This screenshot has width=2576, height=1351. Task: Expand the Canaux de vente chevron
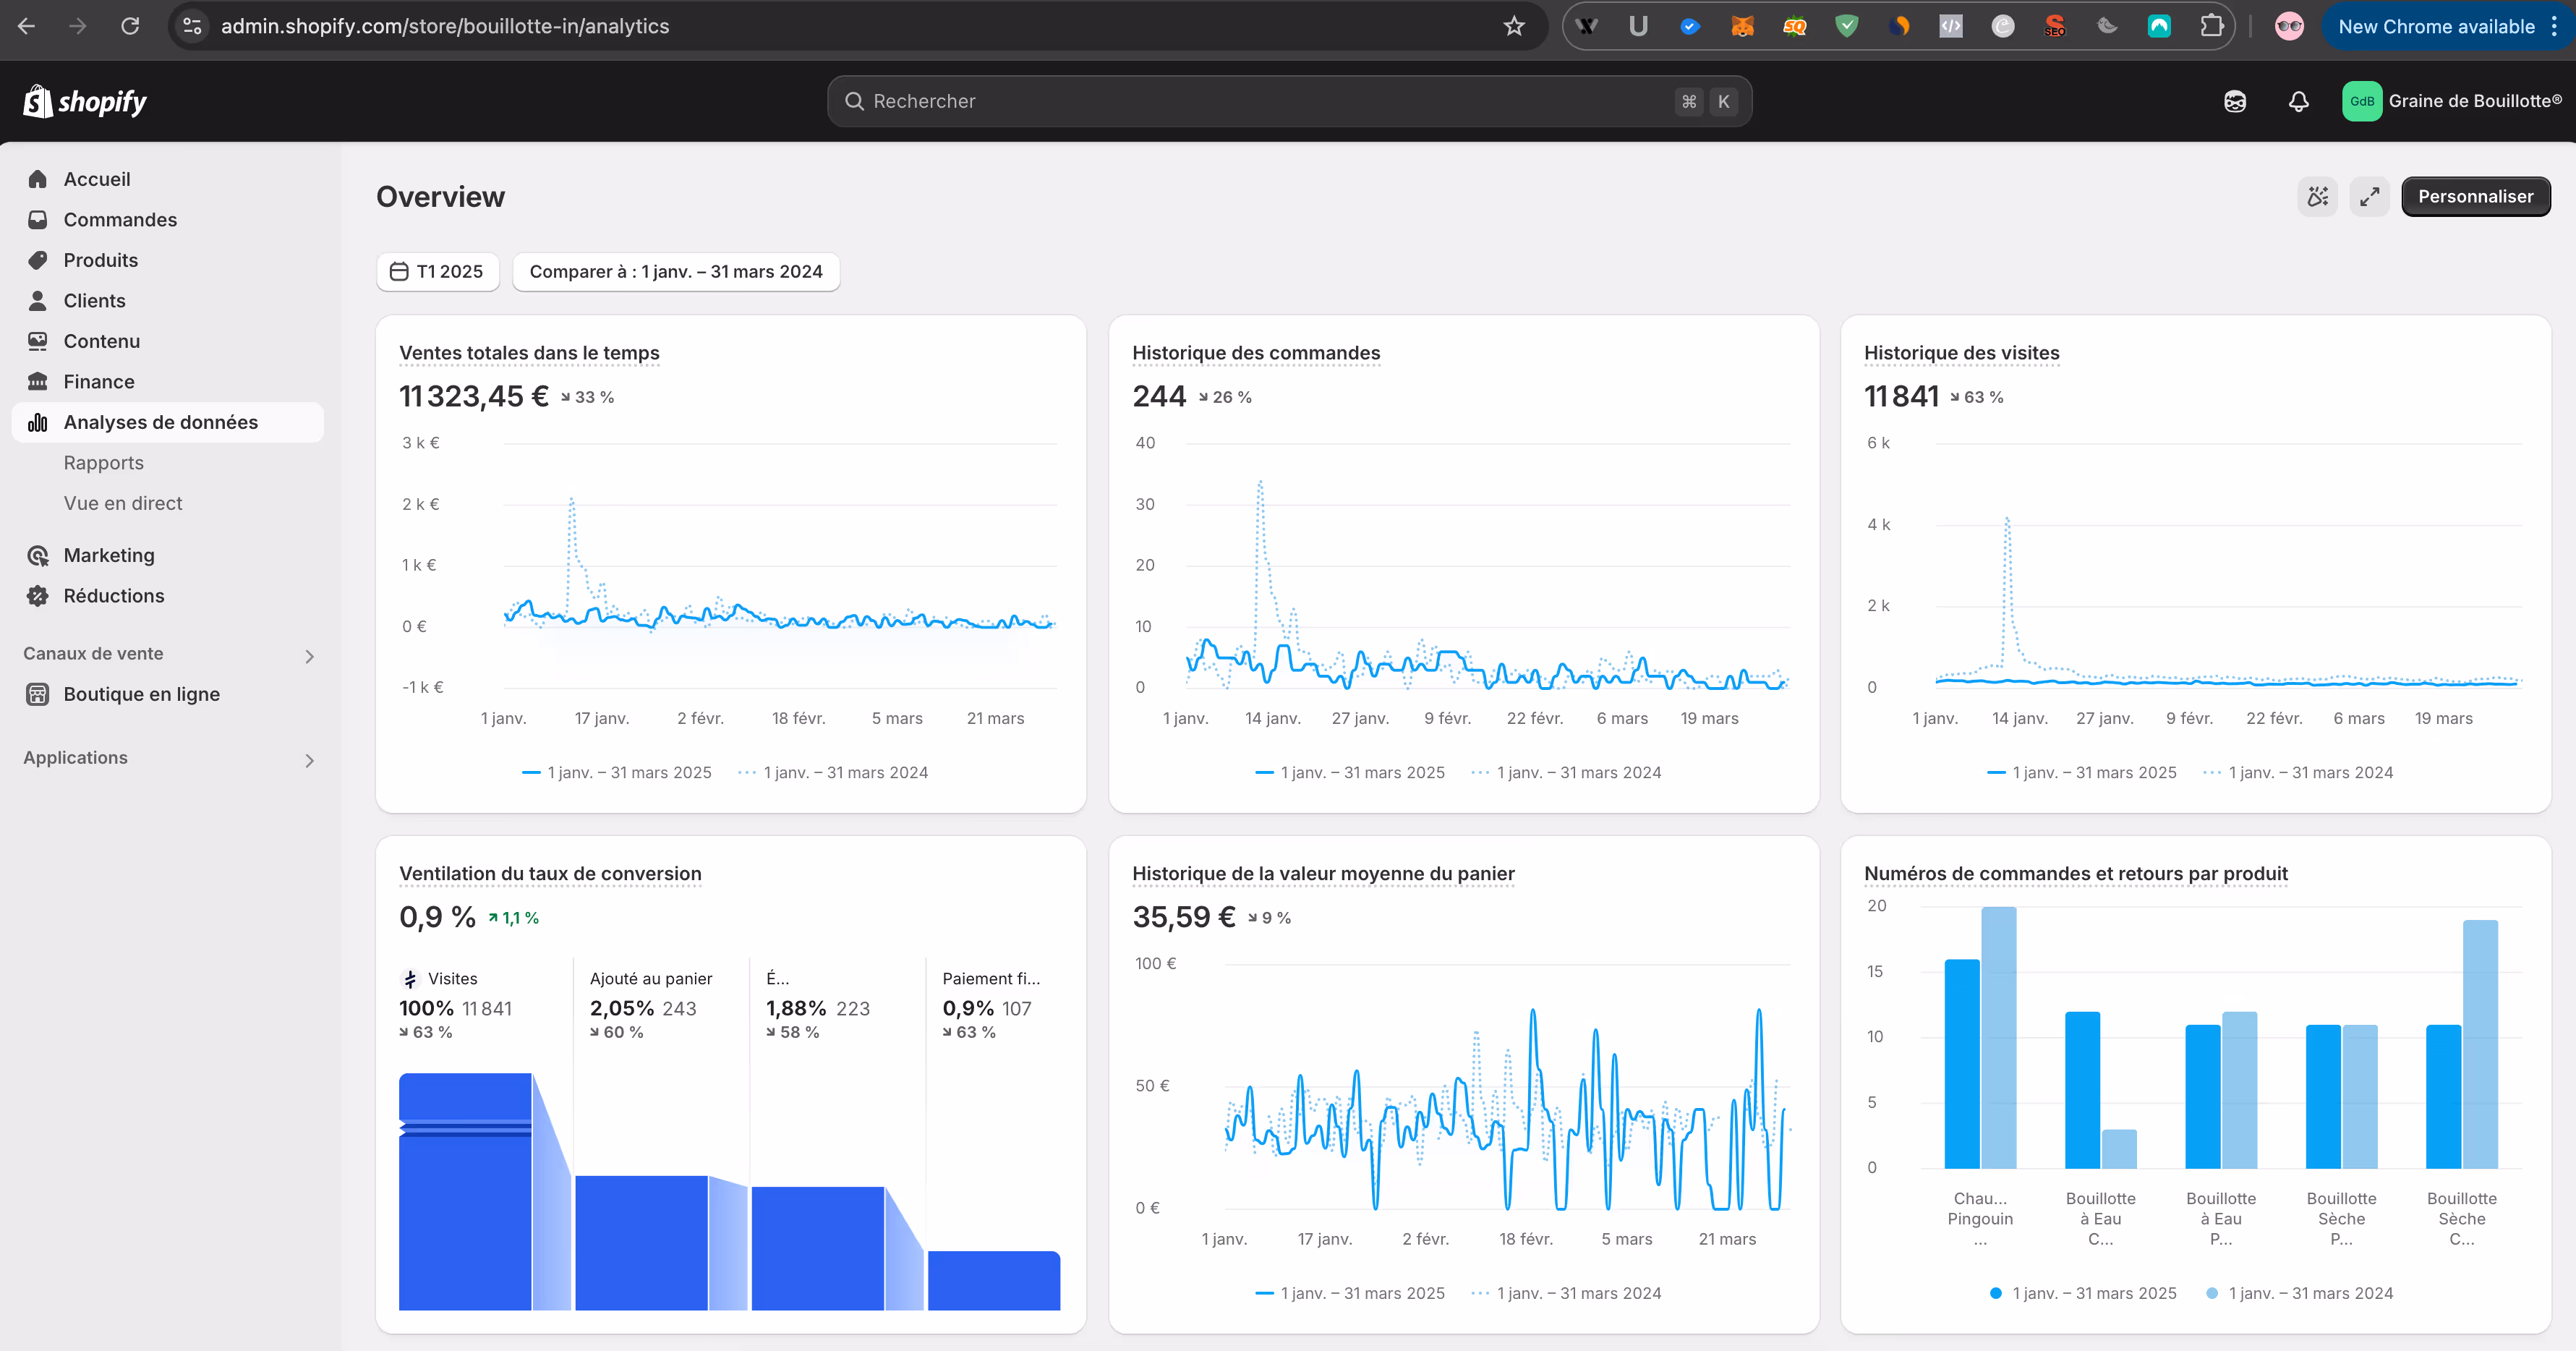tap(309, 657)
